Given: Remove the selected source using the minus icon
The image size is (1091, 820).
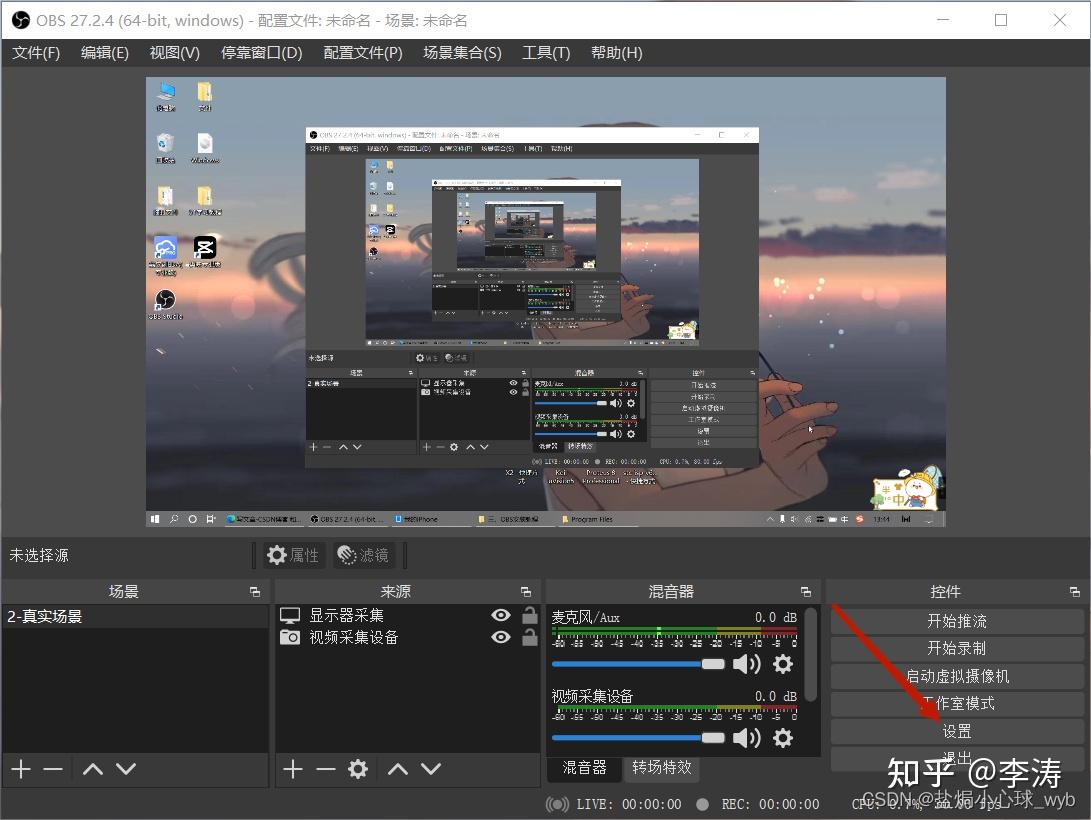Looking at the screenshot, I should pos(325,769).
